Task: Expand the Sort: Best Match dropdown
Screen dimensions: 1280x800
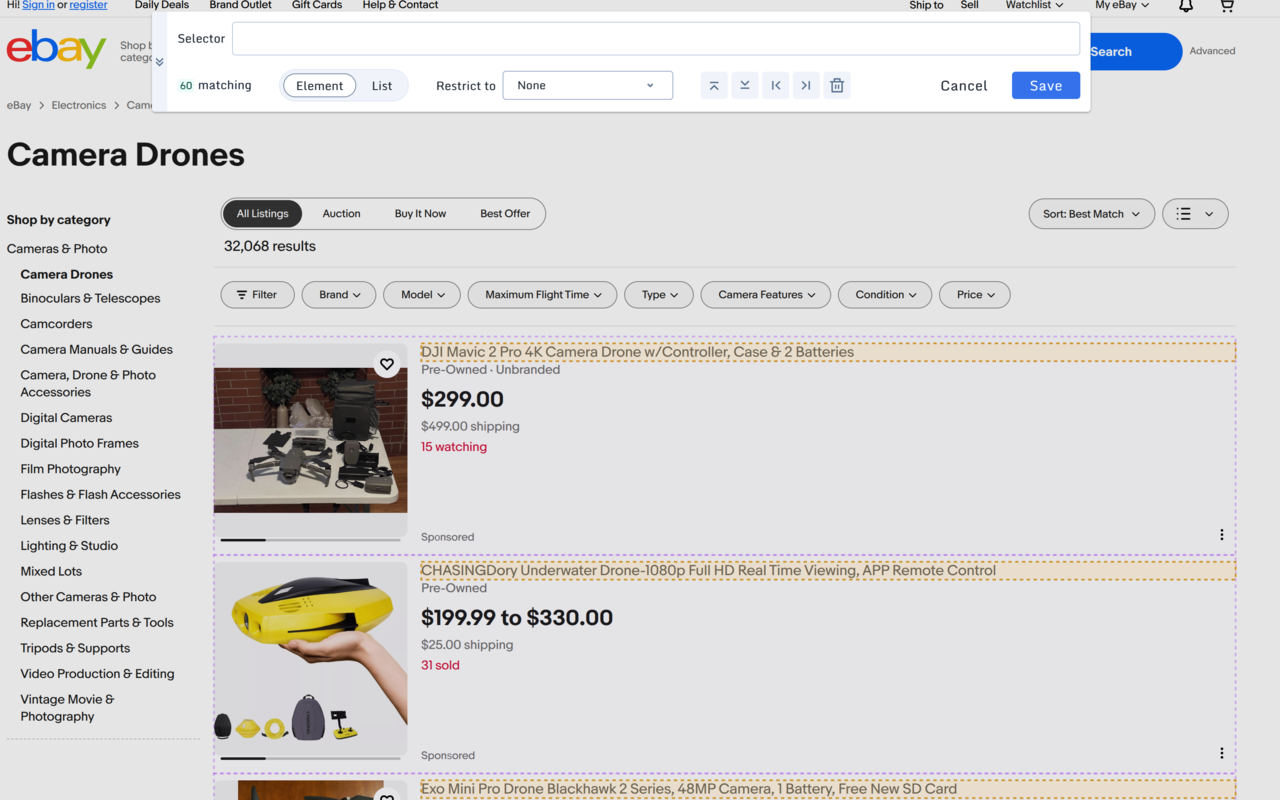Action: point(1091,214)
